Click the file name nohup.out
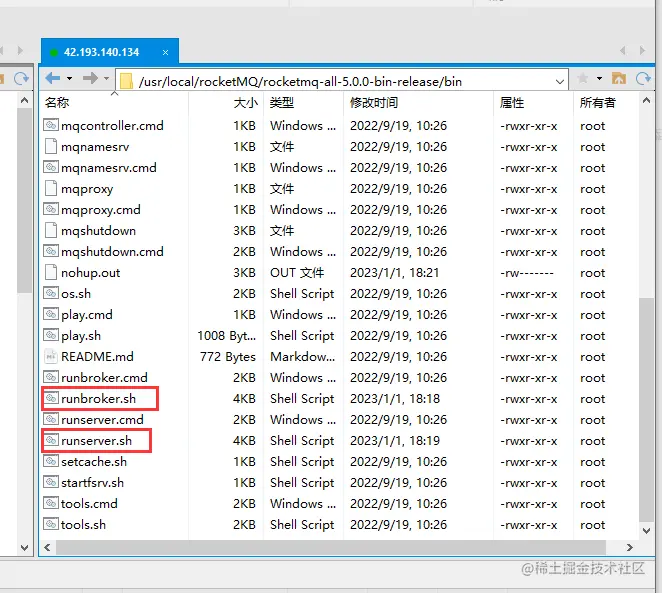 coord(90,273)
